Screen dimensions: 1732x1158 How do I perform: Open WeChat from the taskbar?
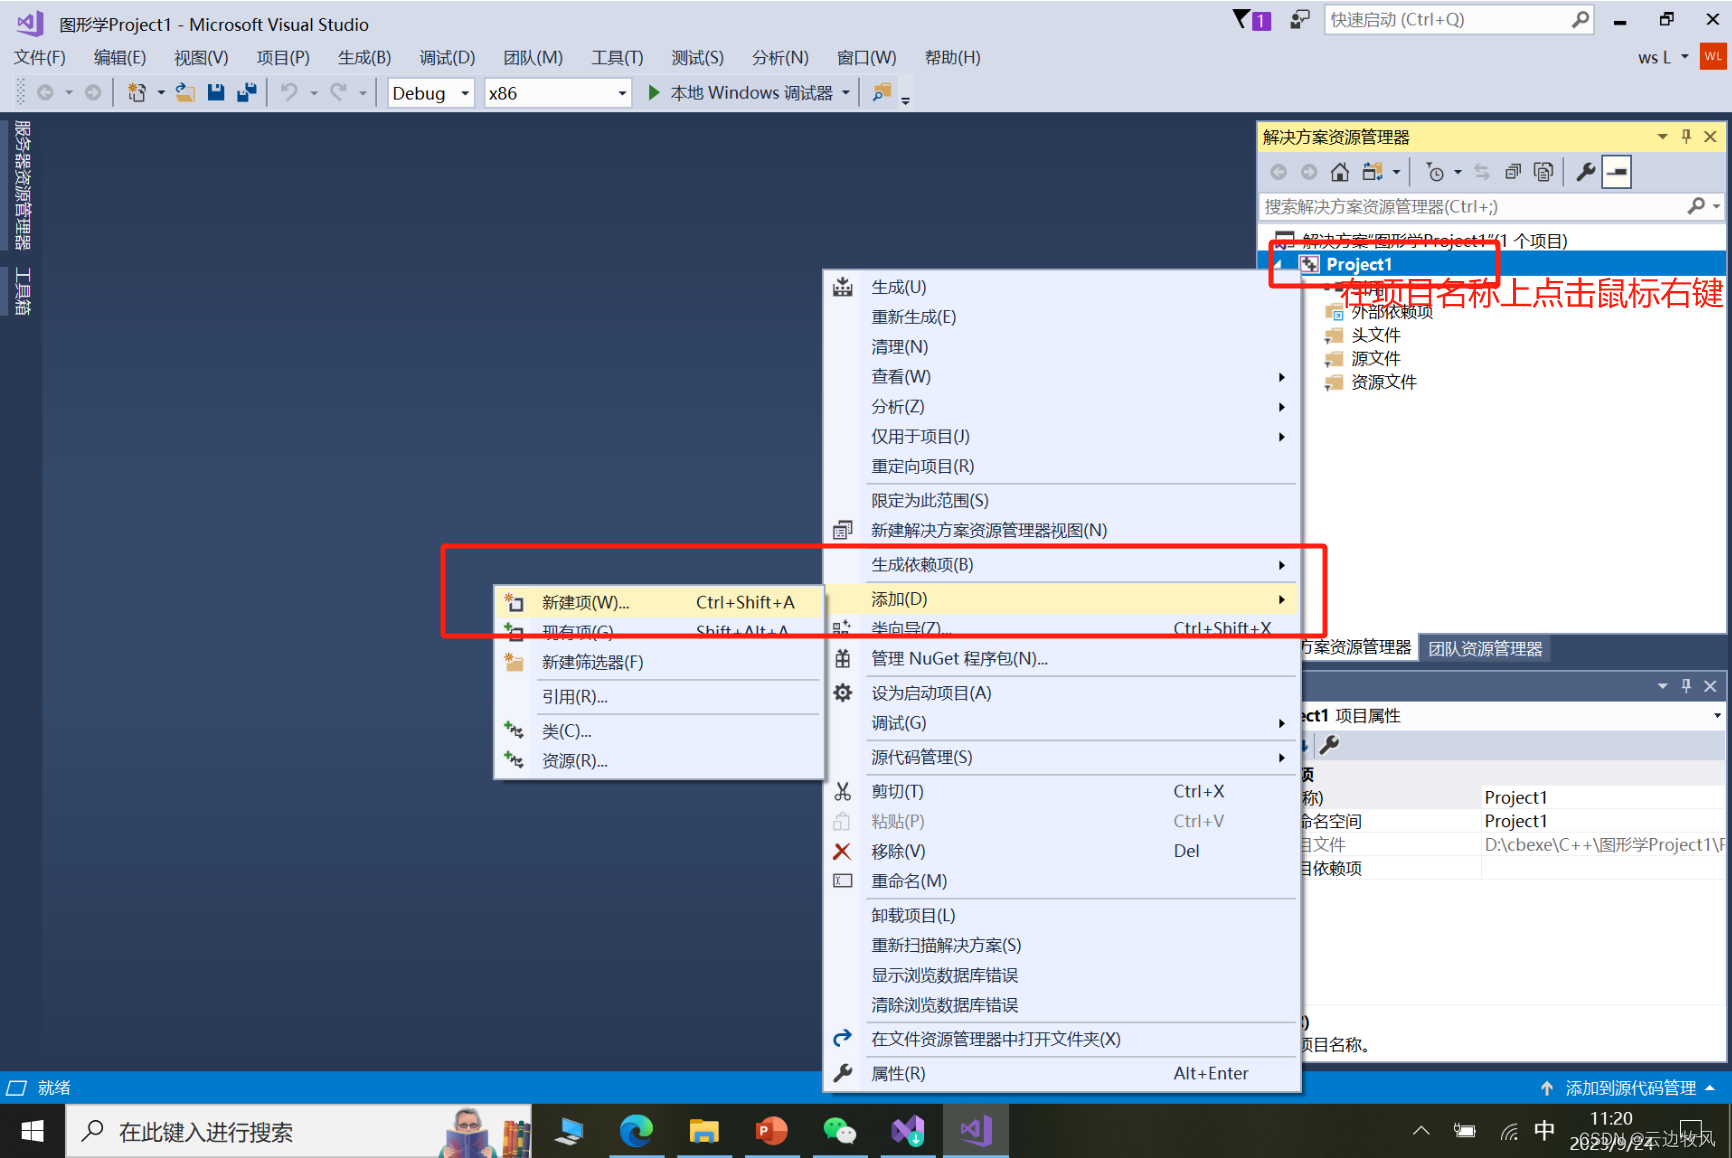(839, 1131)
